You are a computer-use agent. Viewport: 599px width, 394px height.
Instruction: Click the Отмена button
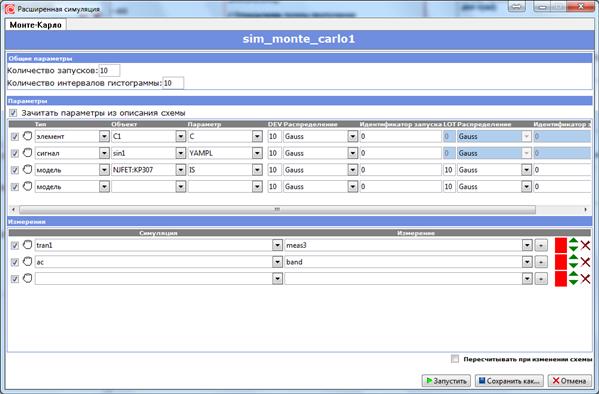pyautogui.click(x=570, y=381)
